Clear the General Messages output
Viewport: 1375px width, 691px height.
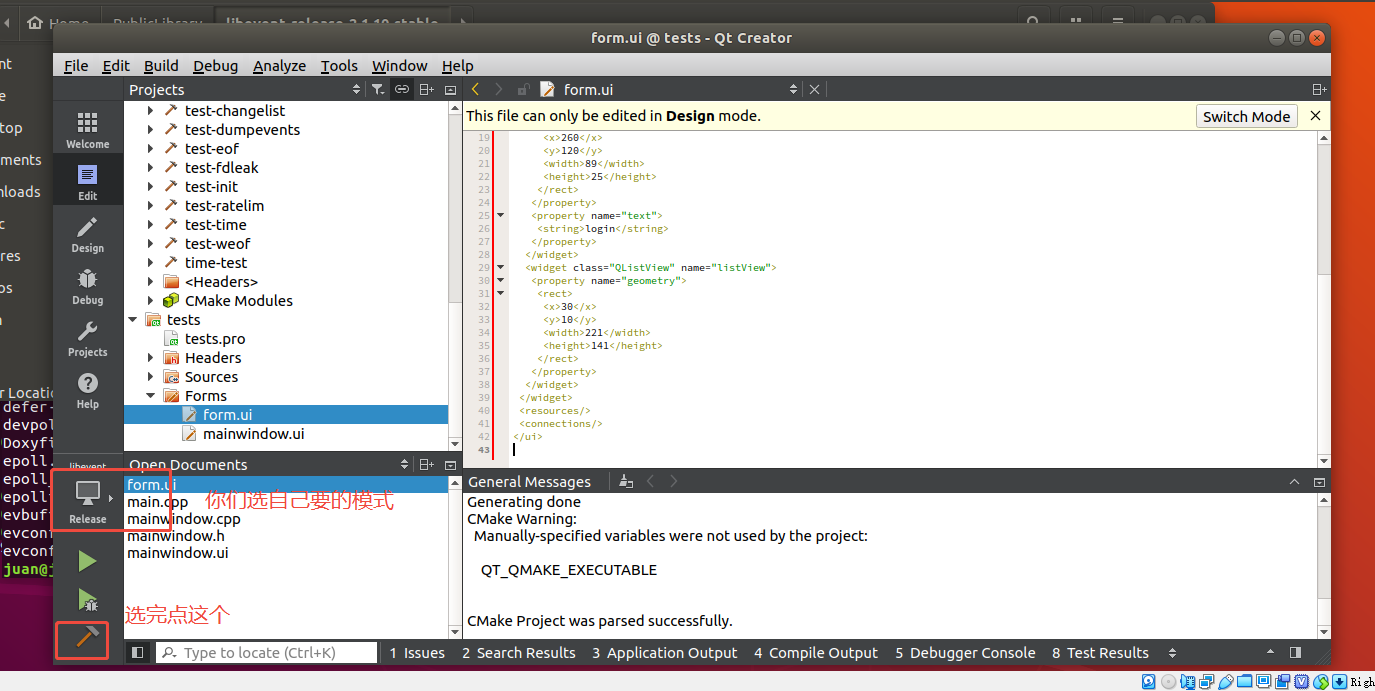[x=625, y=481]
